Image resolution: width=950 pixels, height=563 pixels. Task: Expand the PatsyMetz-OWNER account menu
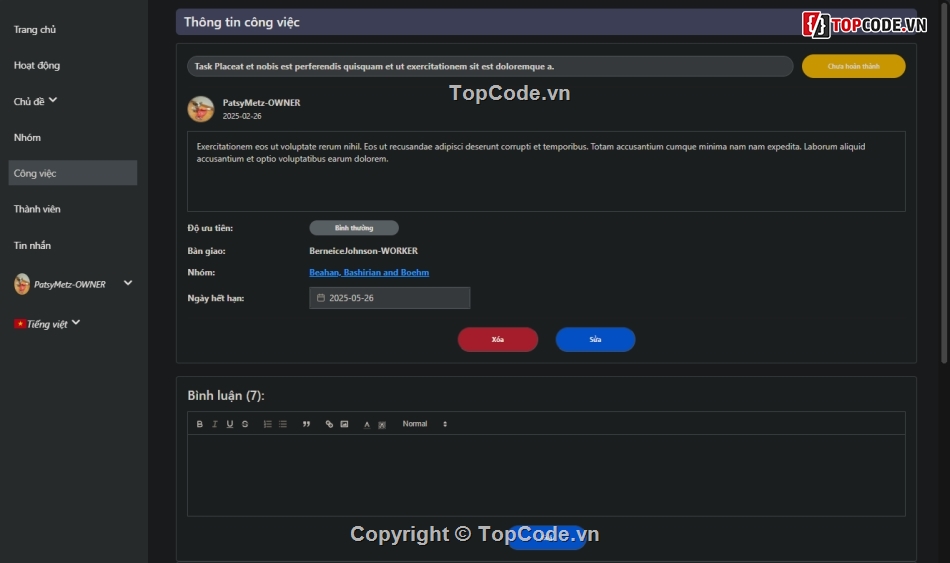[128, 283]
